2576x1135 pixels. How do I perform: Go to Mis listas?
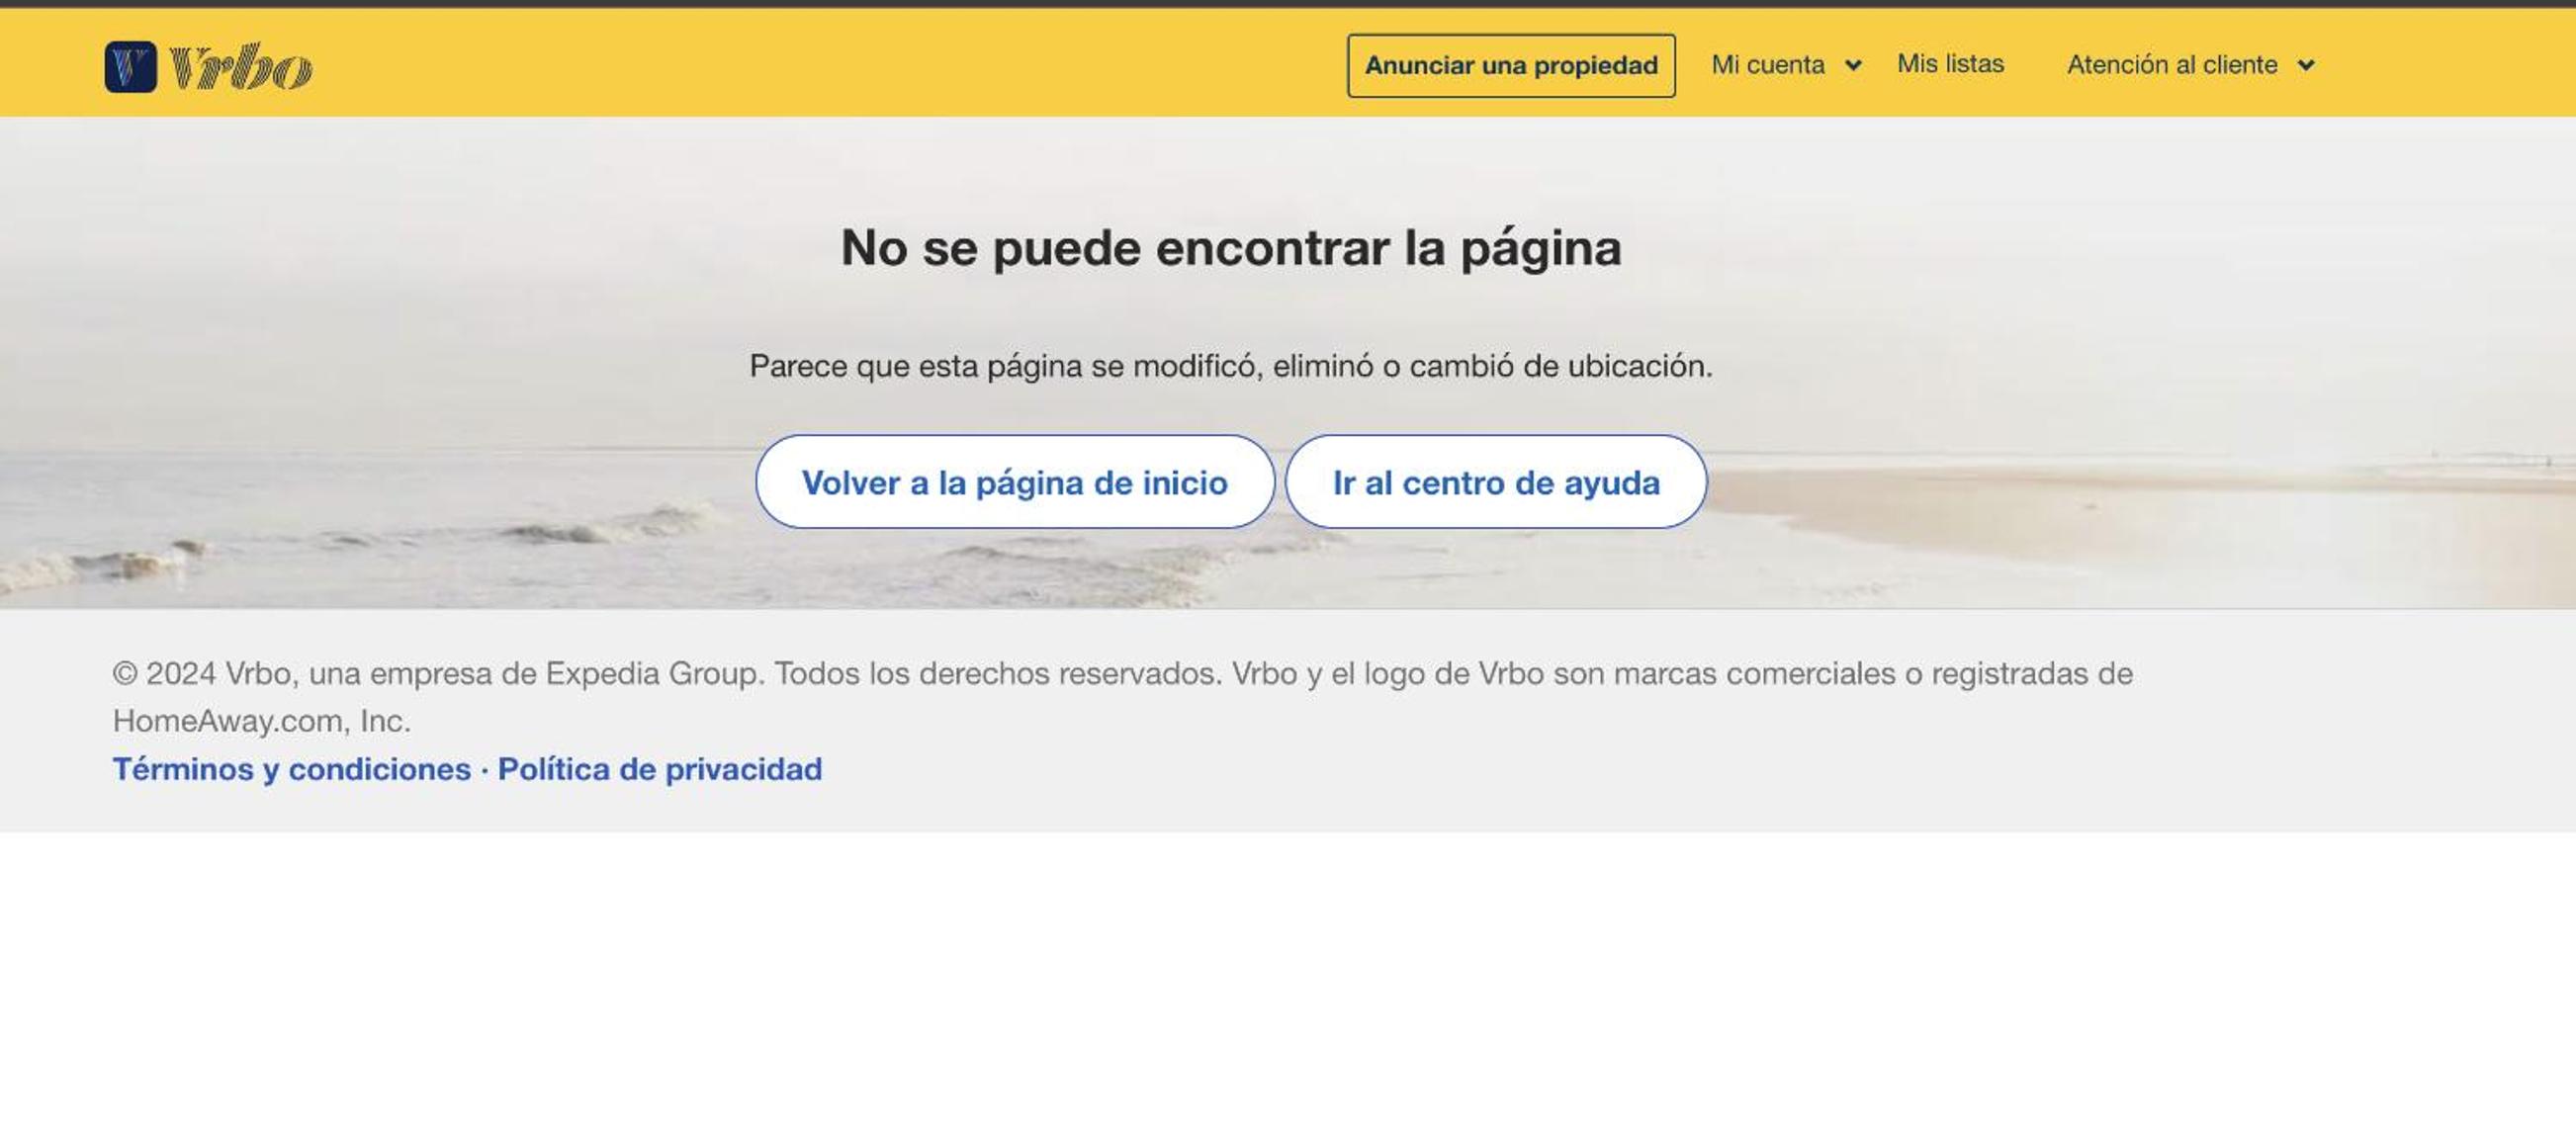(x=1950, y=64)
